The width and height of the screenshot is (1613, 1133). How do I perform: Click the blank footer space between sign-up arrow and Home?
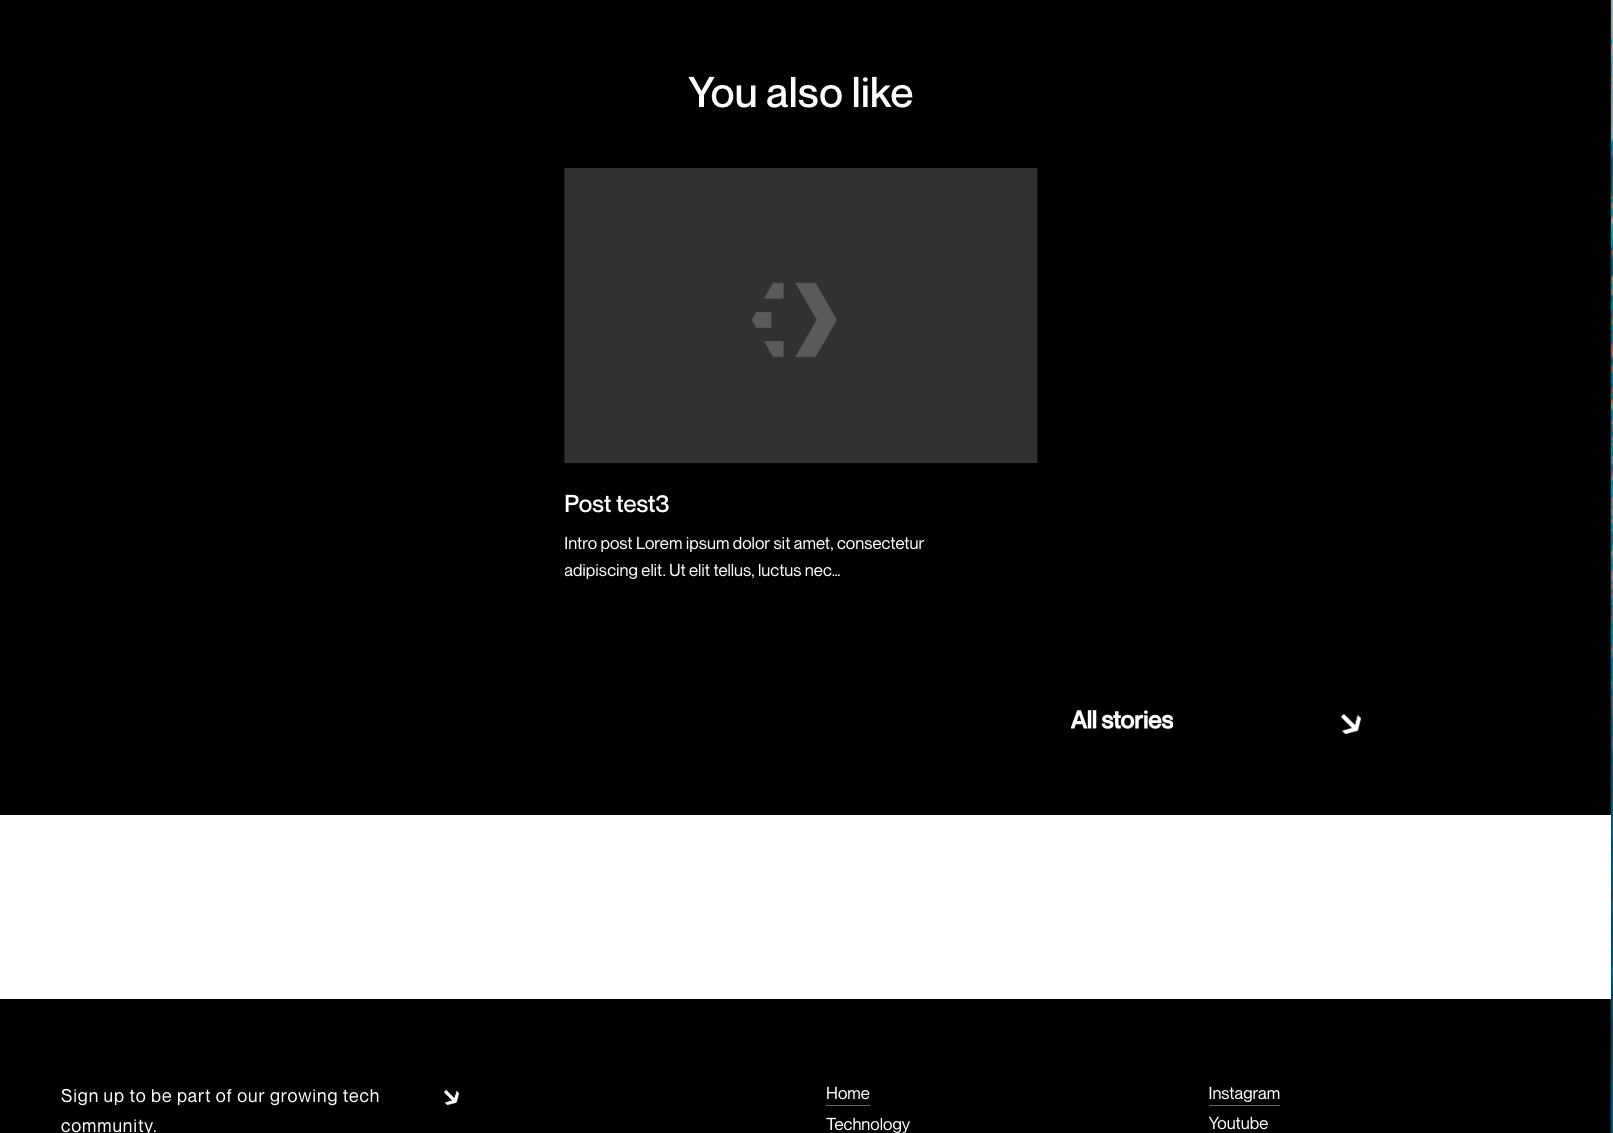coord(640,1096)
